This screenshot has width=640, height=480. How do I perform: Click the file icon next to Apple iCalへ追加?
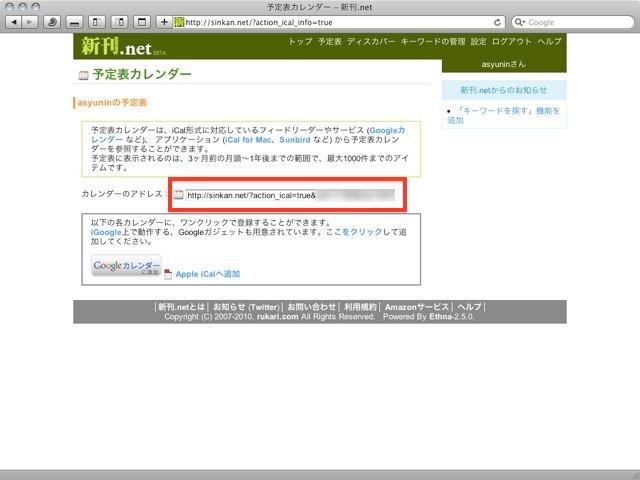[168, 274]
